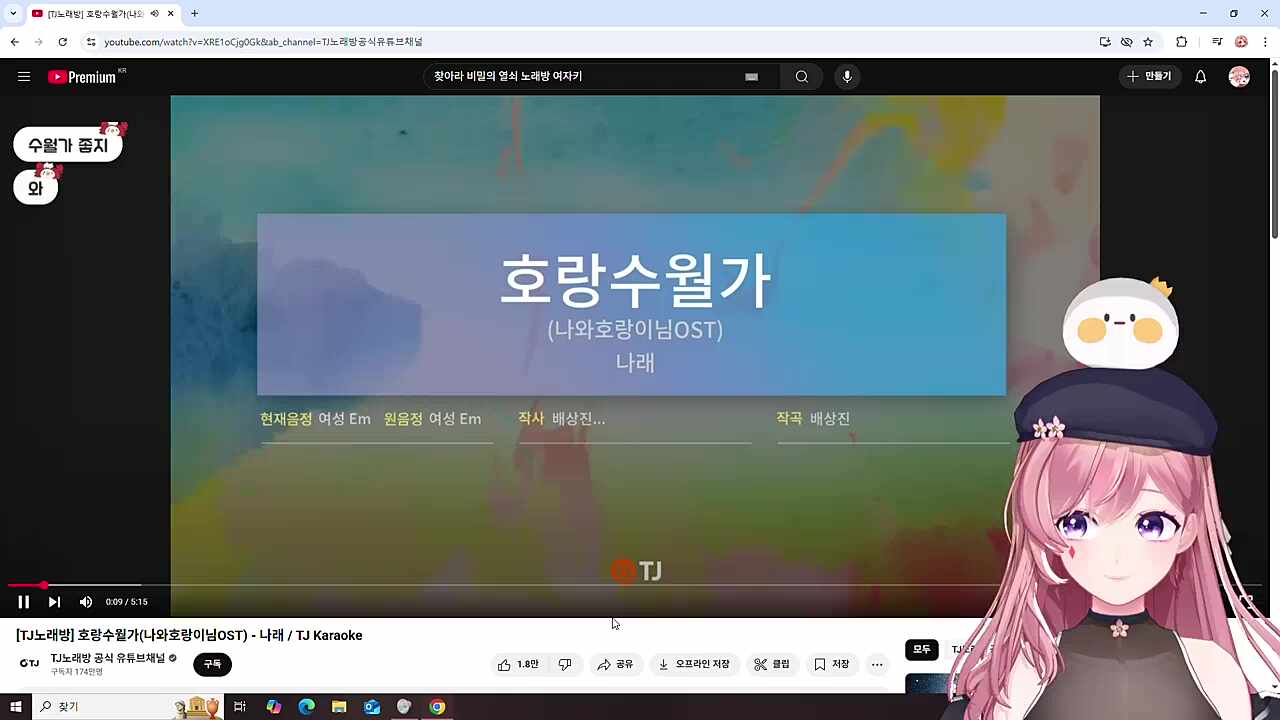Open more actions ellipsis menu
This screenshot has width=1280, height=720.
click(x=877, y=665)
